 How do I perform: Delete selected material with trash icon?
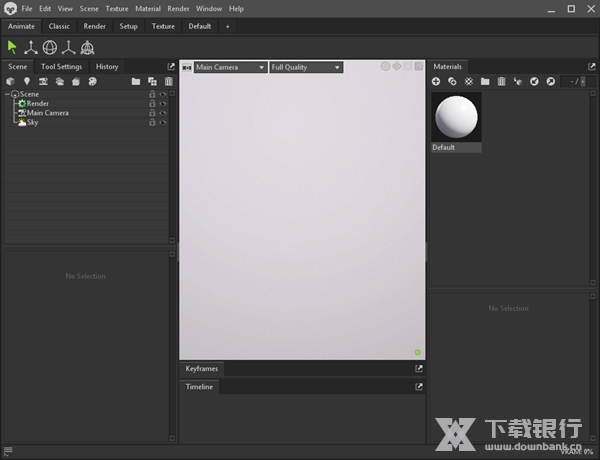pos(501,81)
